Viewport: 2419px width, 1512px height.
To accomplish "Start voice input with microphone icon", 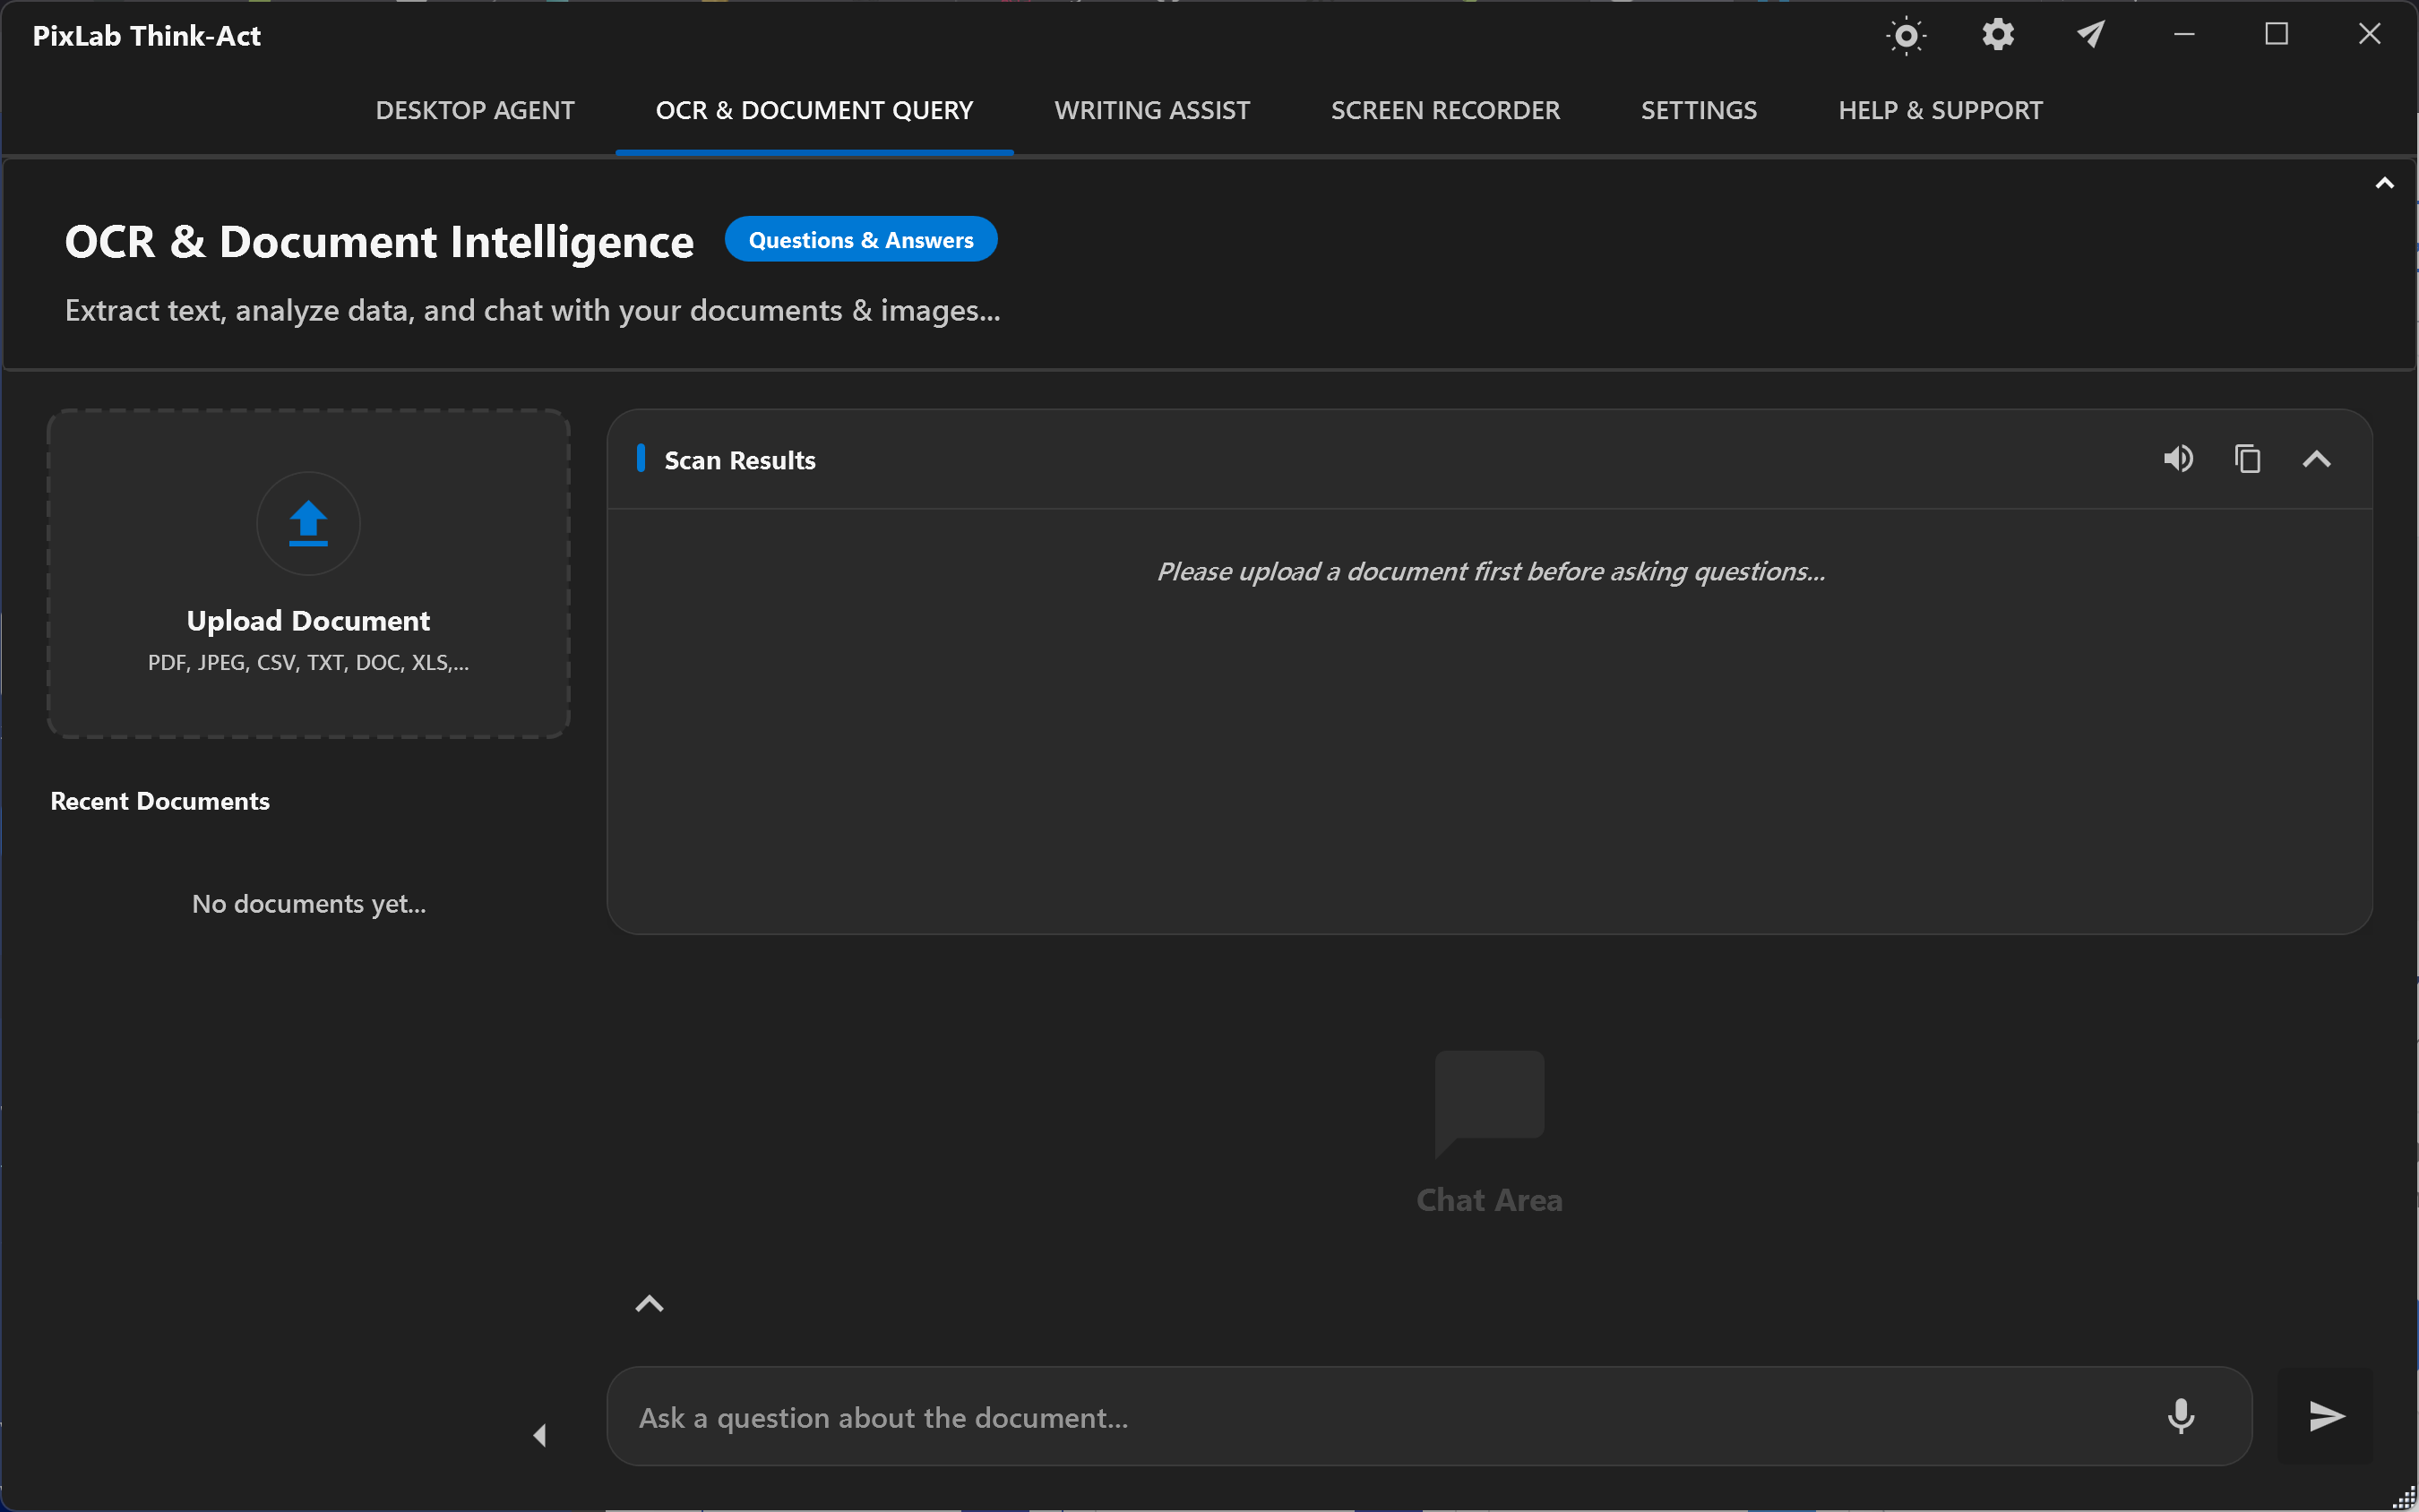I will (2181, 1416).
